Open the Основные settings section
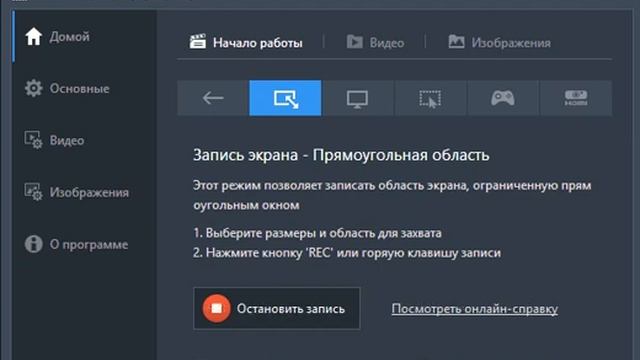 (x=84, y=89)
